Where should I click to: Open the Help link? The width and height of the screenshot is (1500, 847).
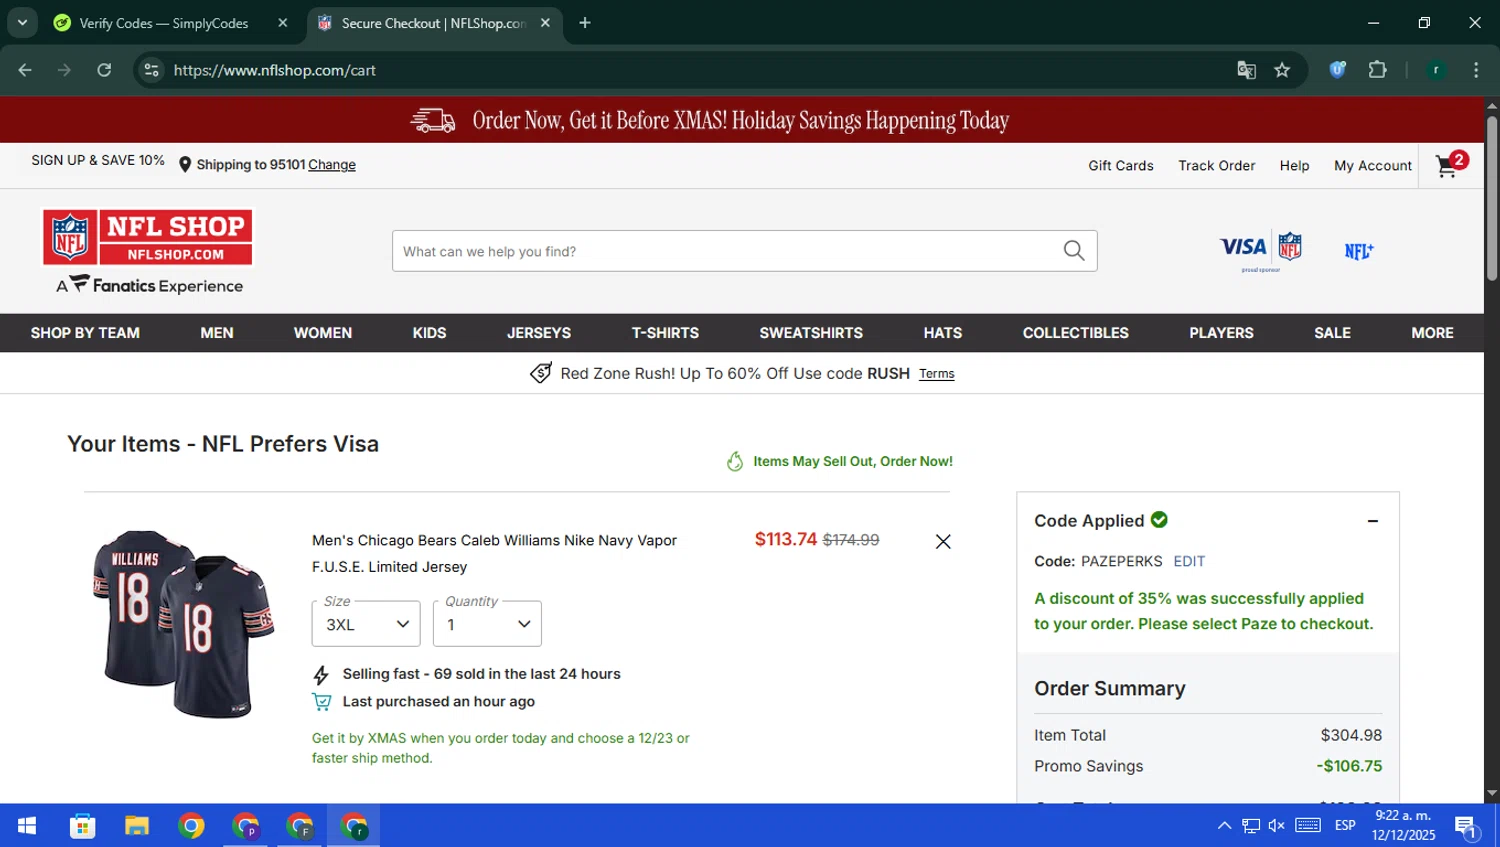coord(1294,166)
